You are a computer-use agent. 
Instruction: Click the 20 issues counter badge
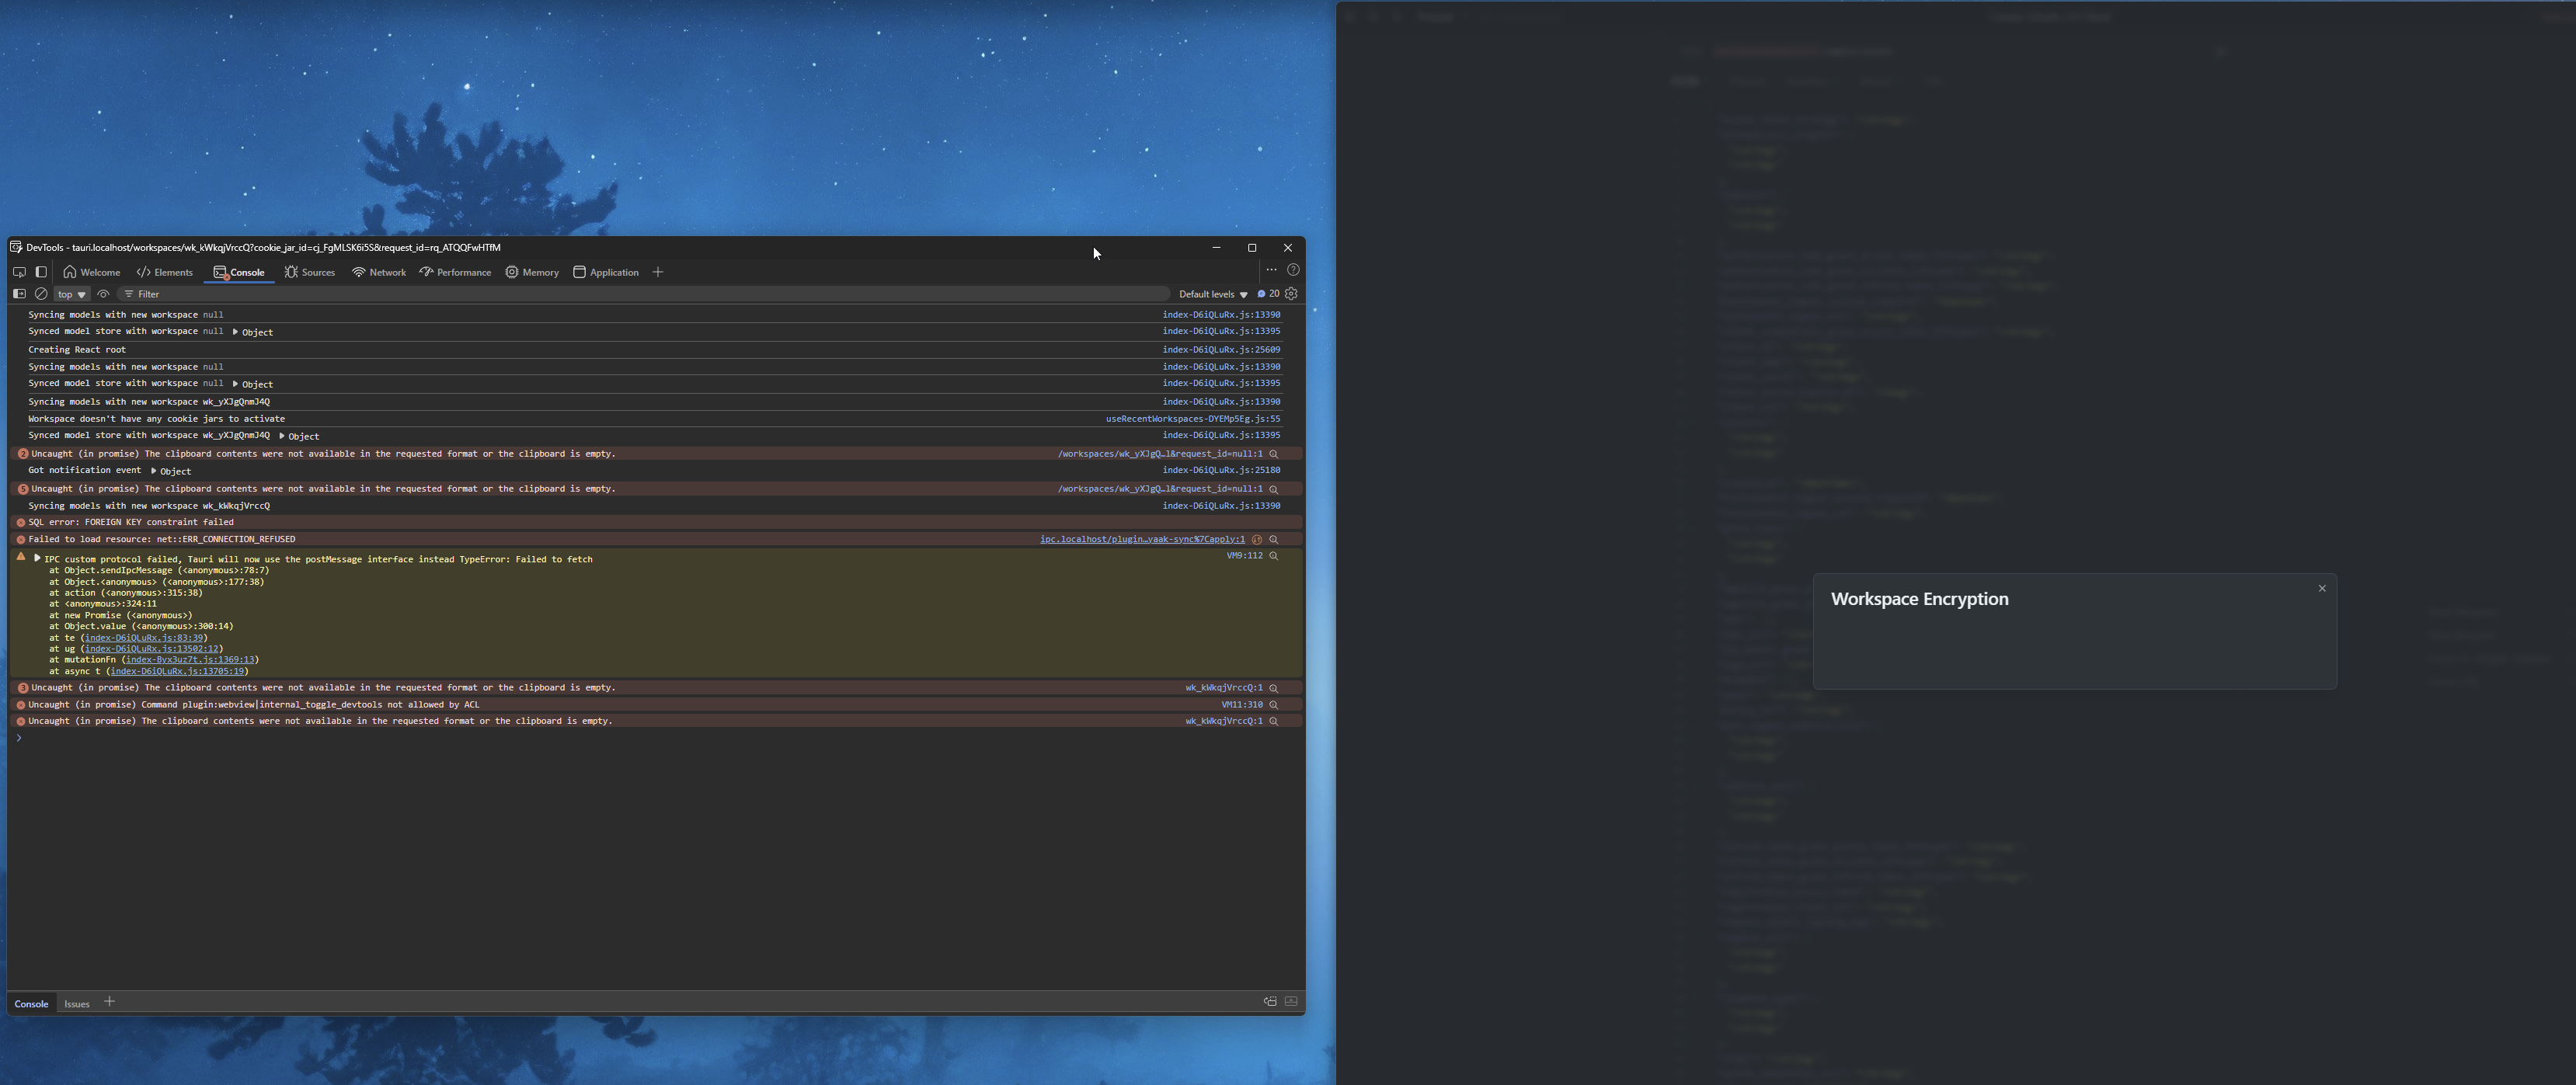tap(1268, 294)
